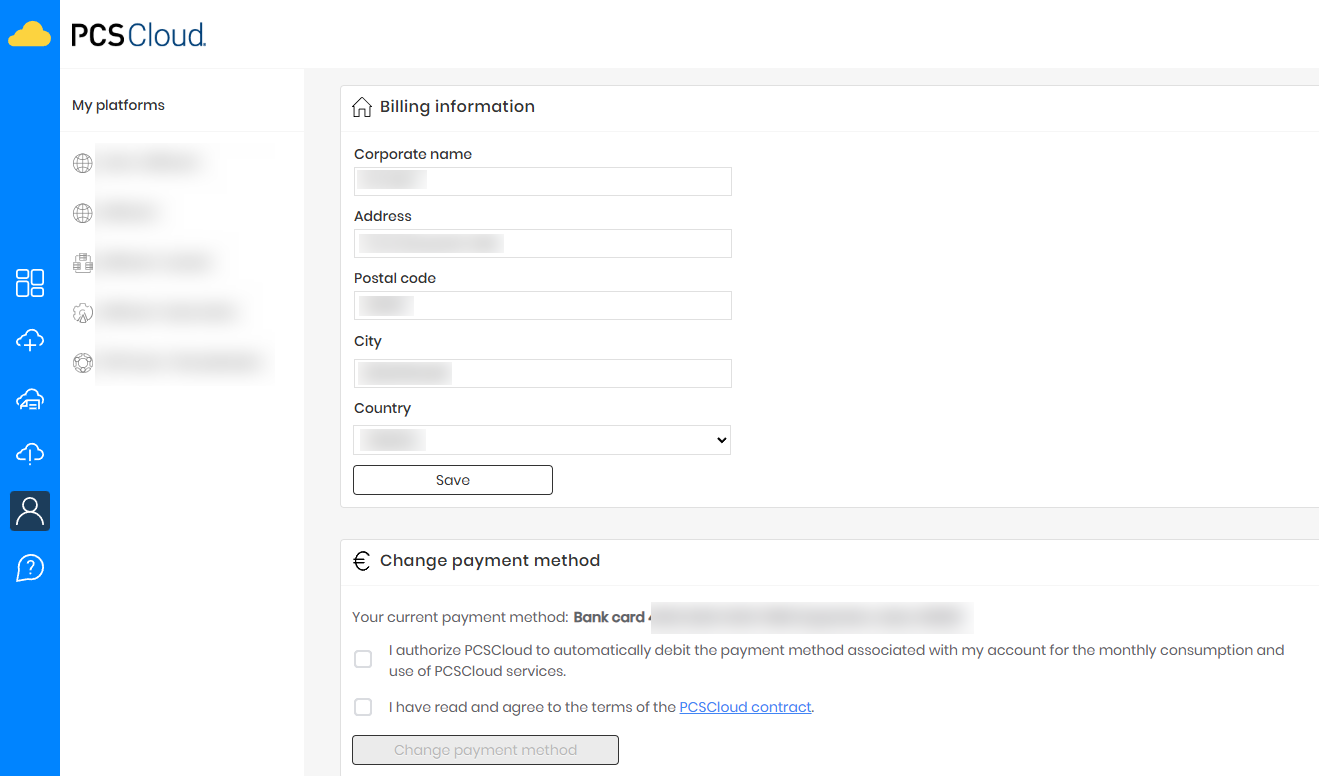Click the My platforms heading
The width and height of the screenshot is (1319, 776).
tap(118, 105)
